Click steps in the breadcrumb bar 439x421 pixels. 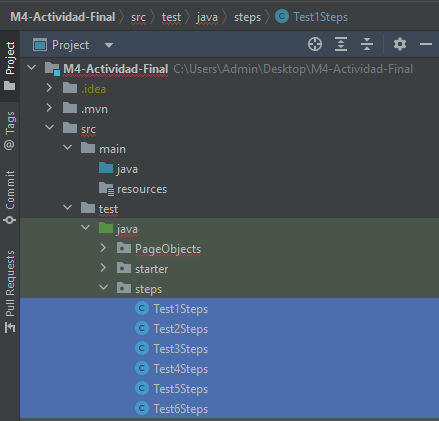point(247,17)
